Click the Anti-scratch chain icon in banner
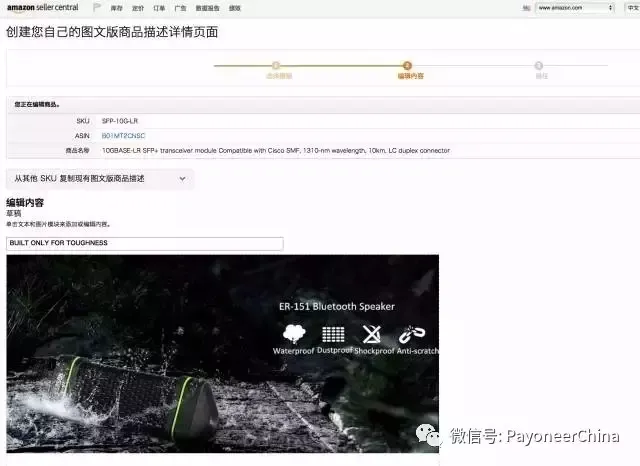This screenshot has width=640, height=466. click(412, 334)
